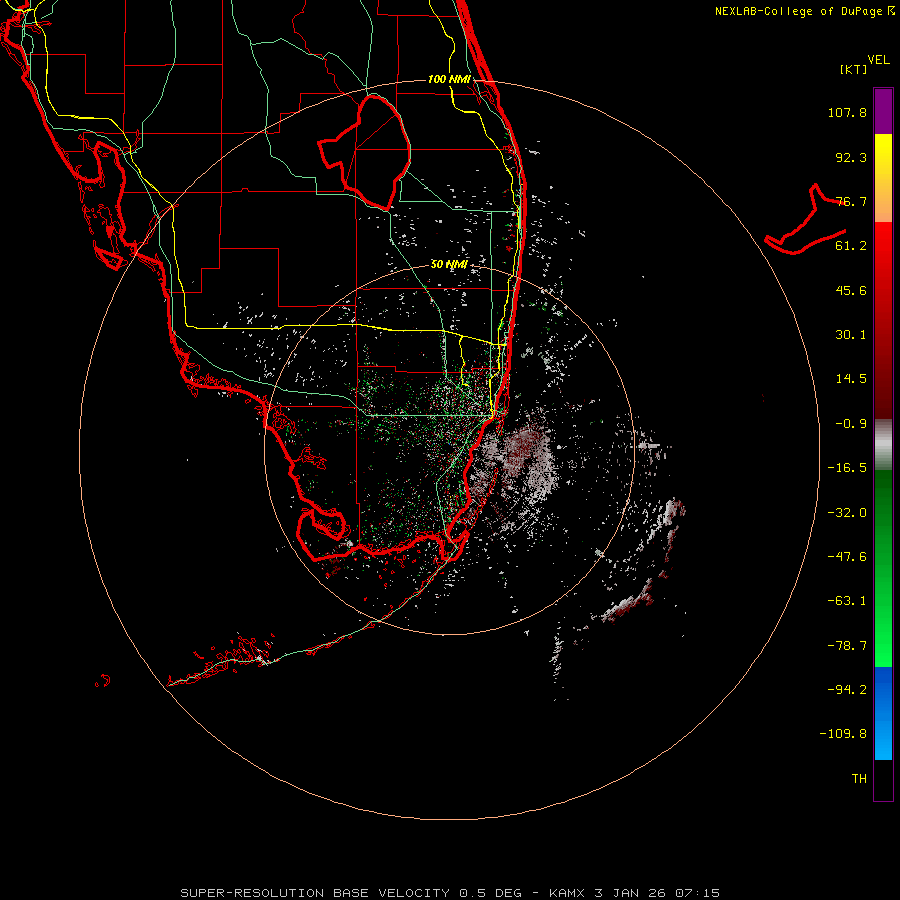Select the 30.1 velocity scale value
Screen dimensions: 900x900
coord(851,335)
